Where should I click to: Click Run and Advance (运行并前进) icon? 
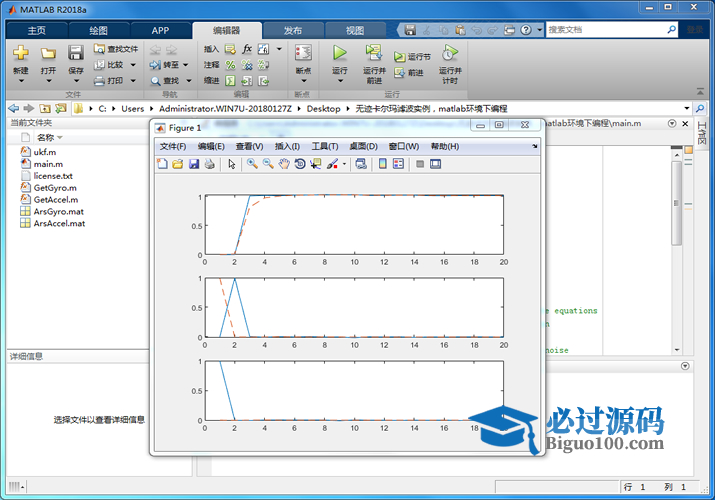click(374, 53)
